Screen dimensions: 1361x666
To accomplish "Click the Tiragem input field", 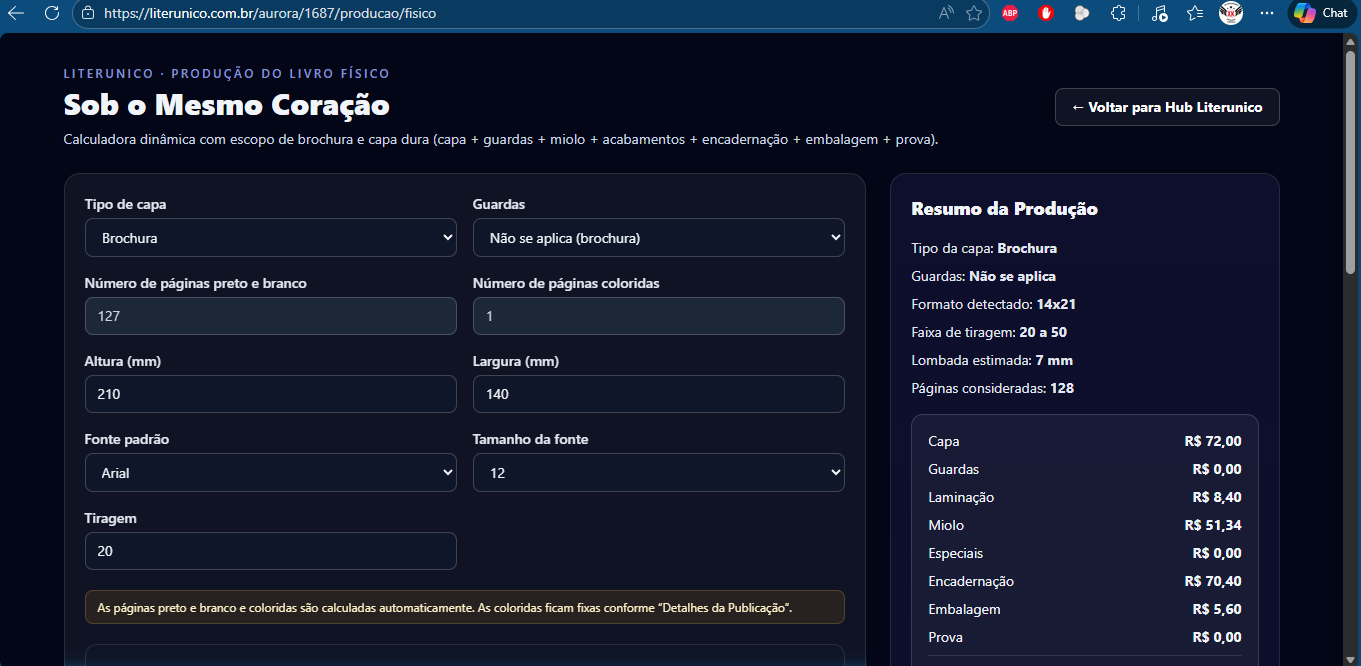I will (270, 551).
